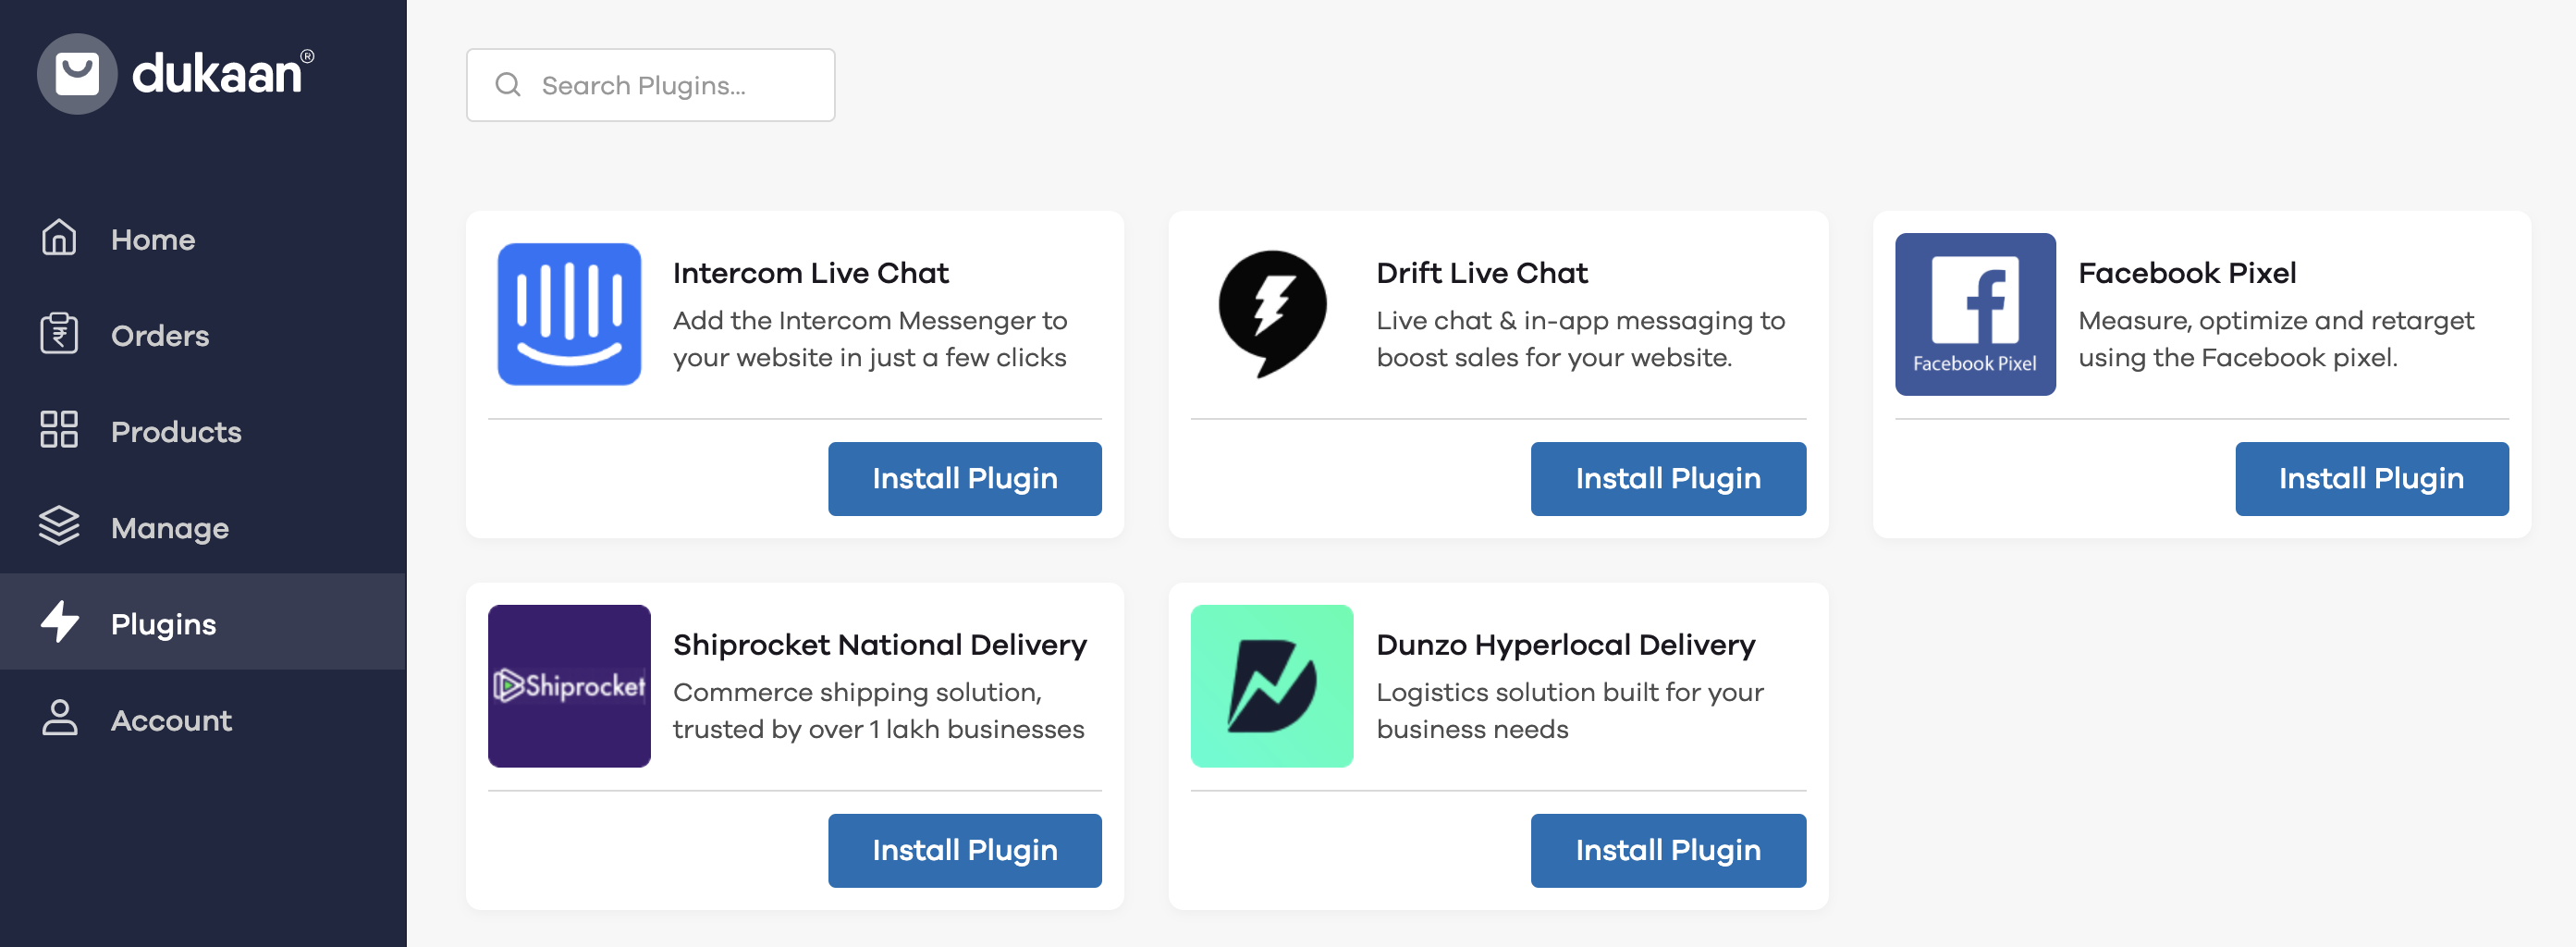This screenshot has height=947, width=2576.
Task: Click the Dukaan shopping bag logo icon
Action: tap(77, 74)
